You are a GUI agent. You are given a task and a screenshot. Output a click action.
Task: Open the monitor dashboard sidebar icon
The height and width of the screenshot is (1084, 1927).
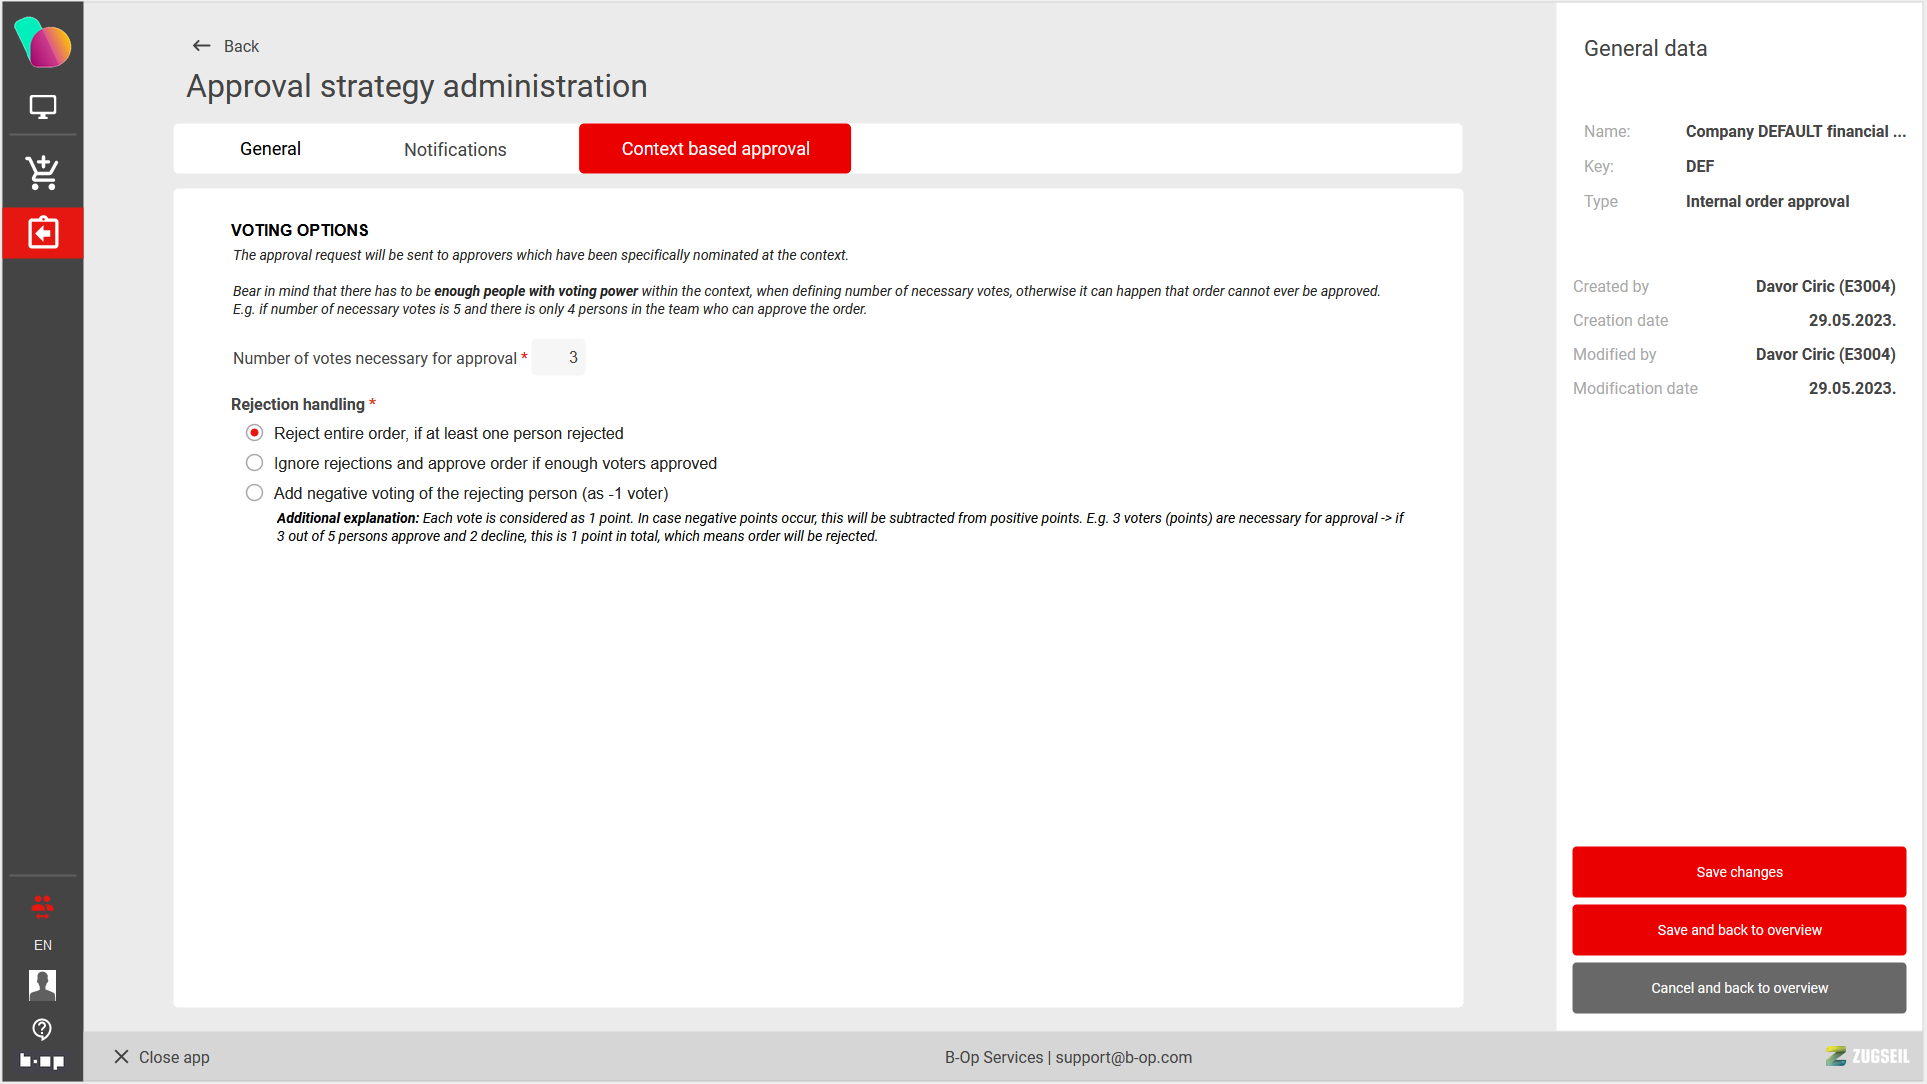[x=42, y=106]
